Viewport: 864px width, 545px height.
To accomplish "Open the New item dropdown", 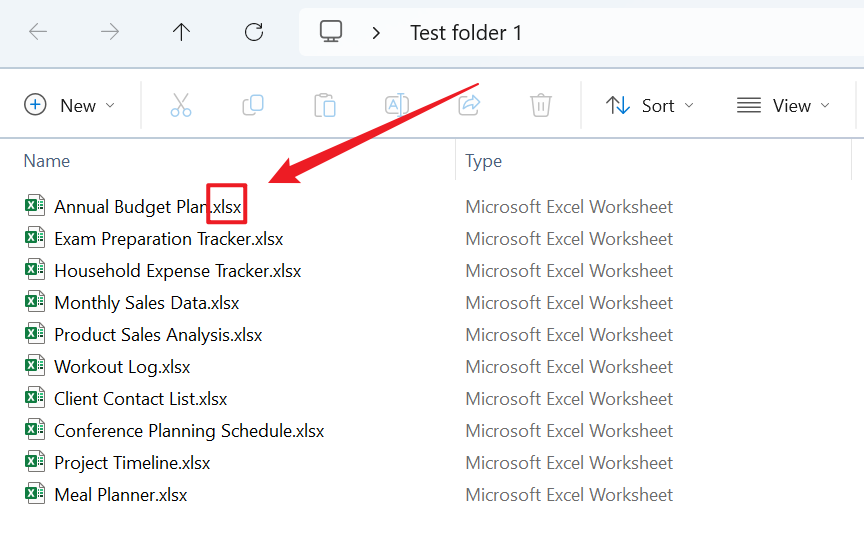I will pos(69,105).
